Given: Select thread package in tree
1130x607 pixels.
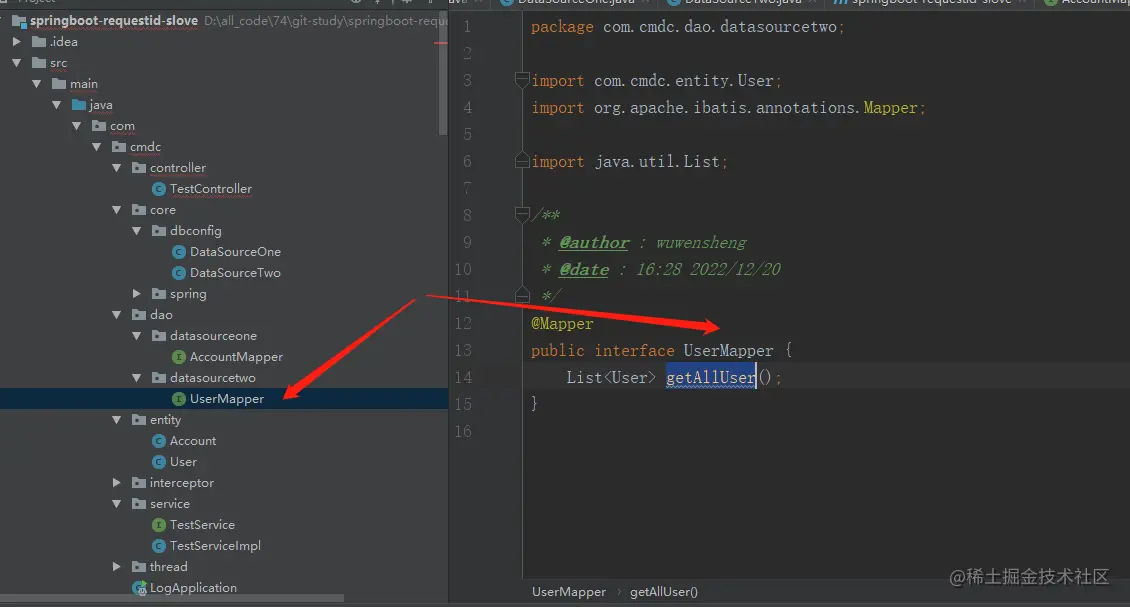Looking at the screenshot, I should click(x=169, y=567).
